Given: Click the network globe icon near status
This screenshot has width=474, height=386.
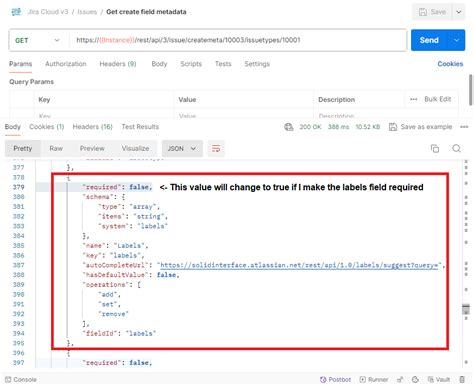Looking at the screenshot, I should 288,127.
